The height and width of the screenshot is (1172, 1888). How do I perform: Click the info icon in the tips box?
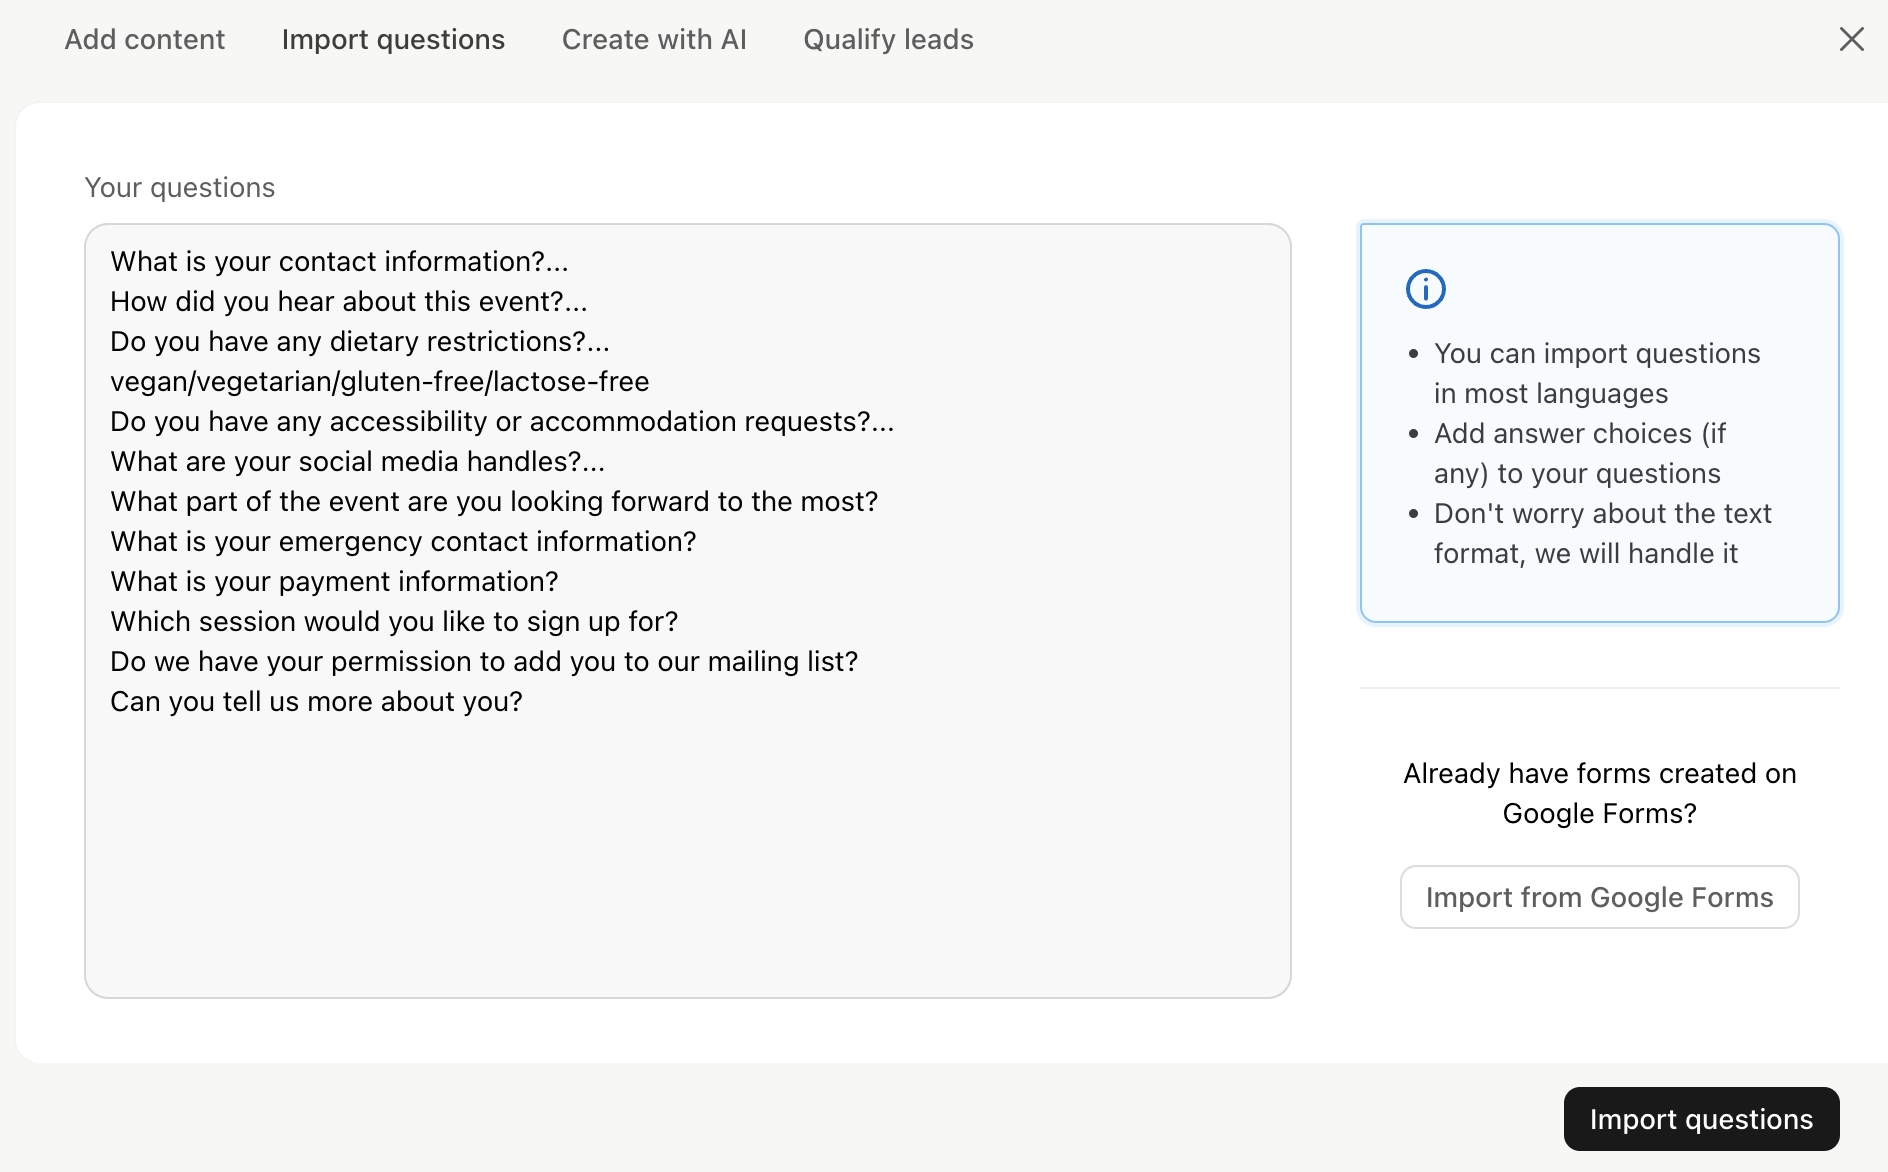tap(1425, 289)
